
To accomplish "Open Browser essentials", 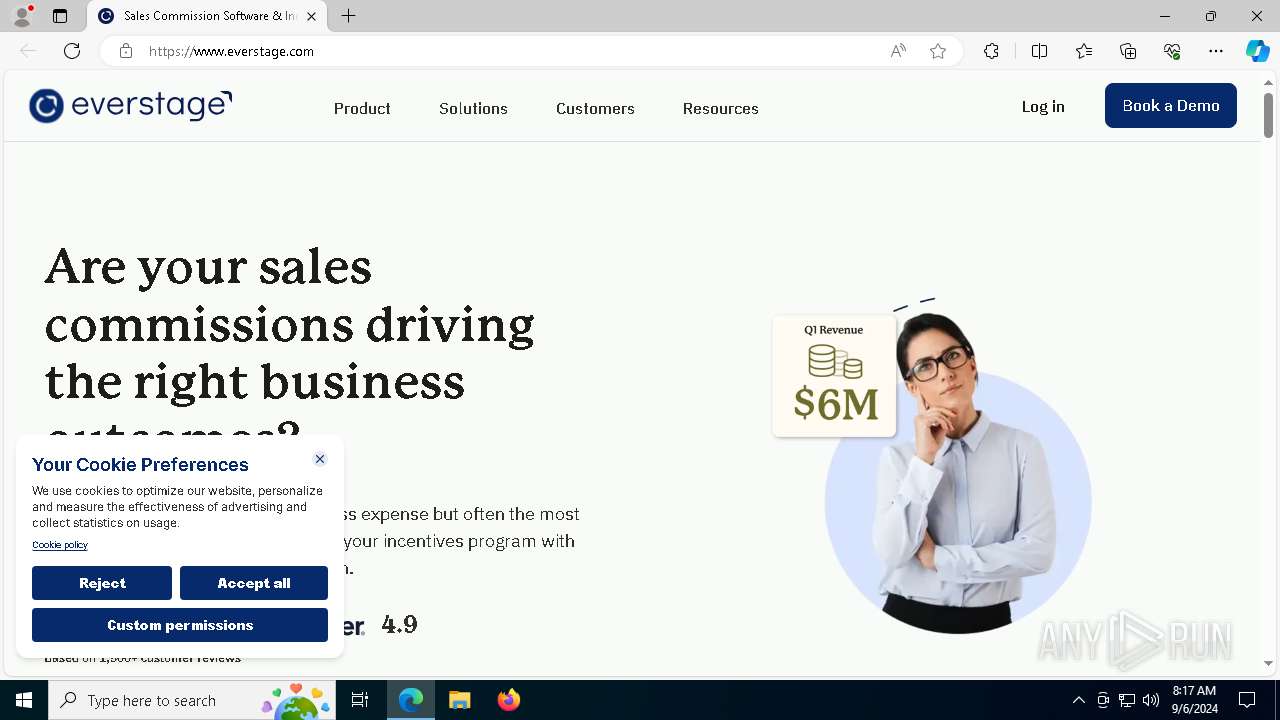I will pos(1172,51).
